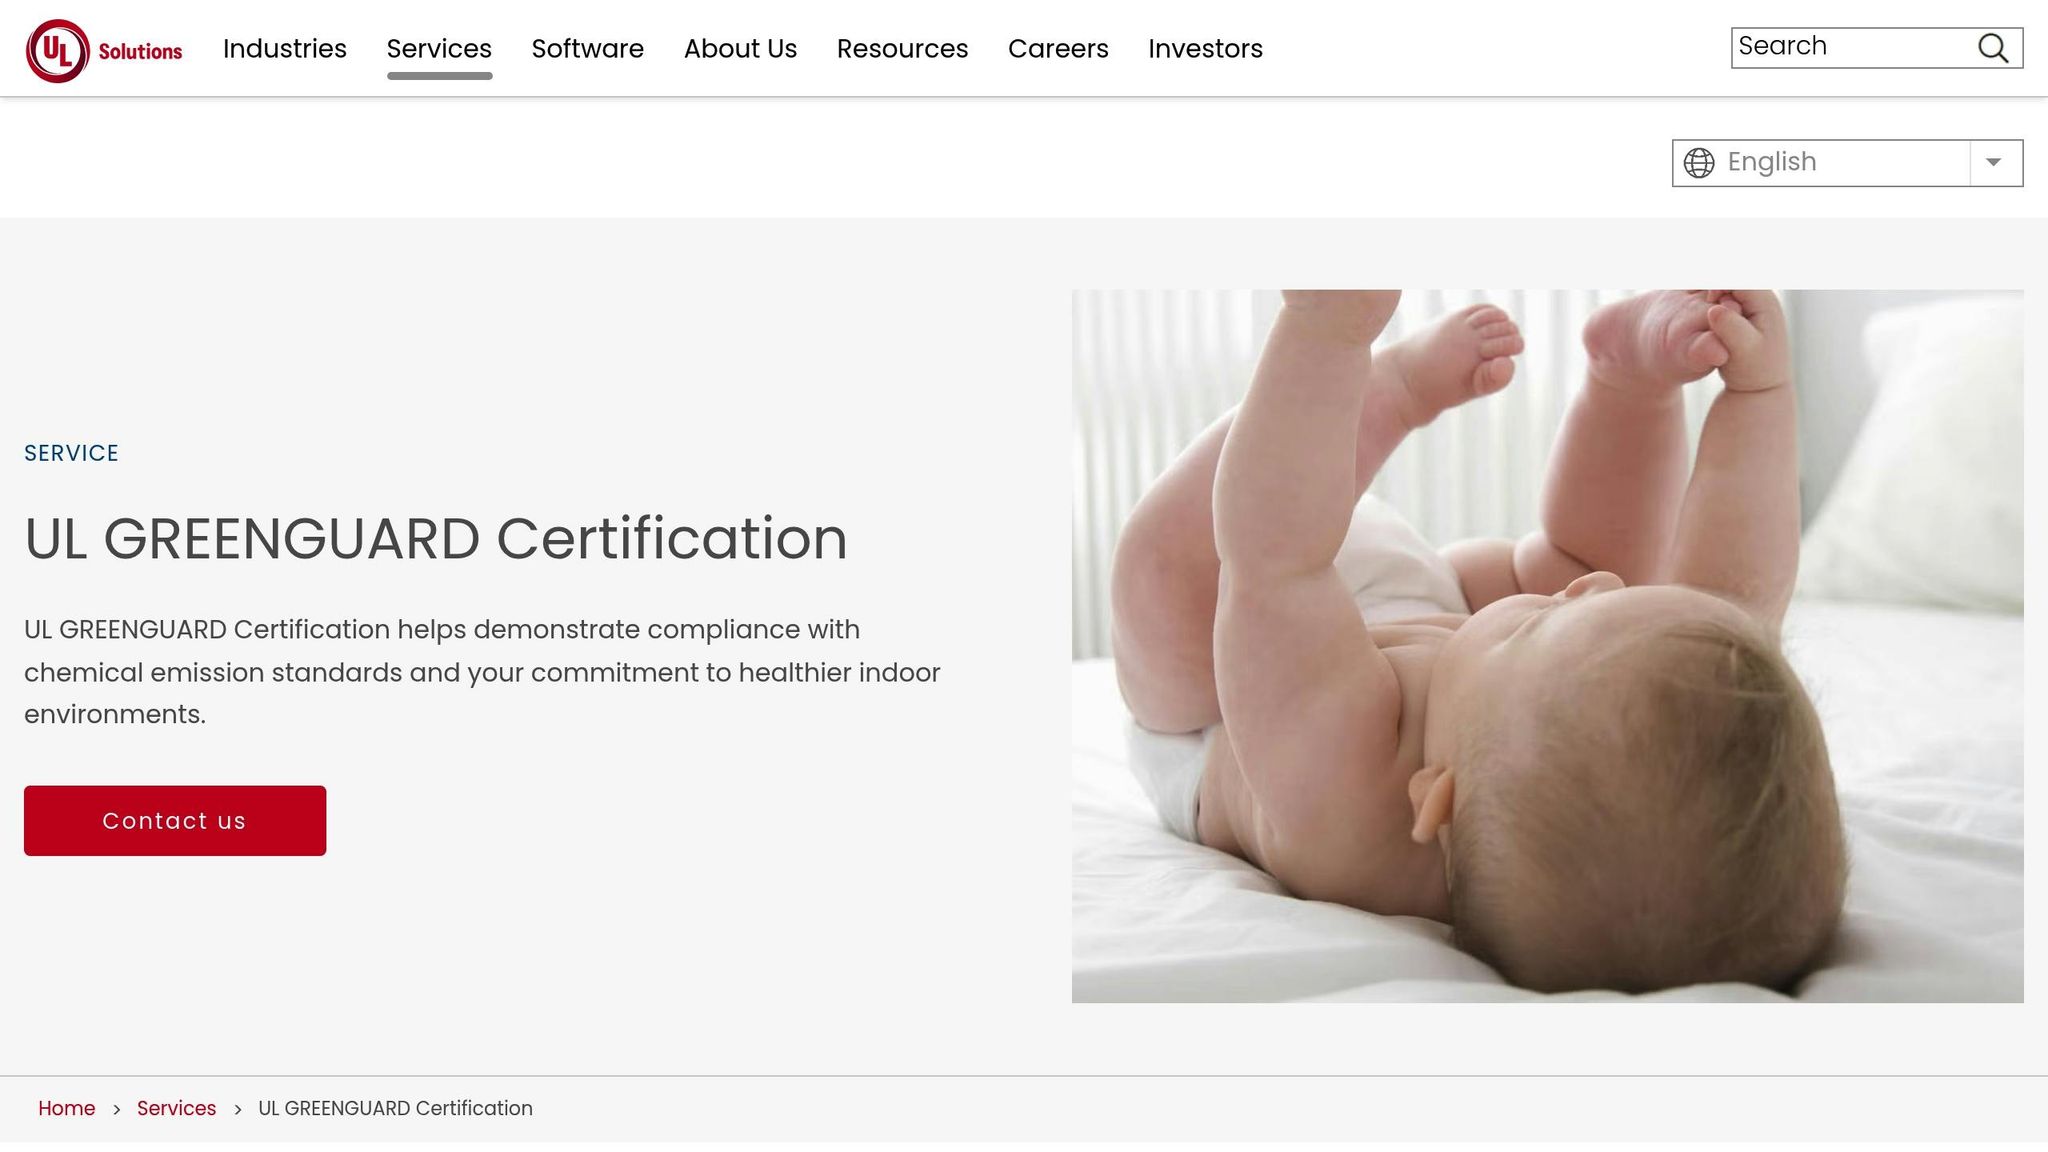Image resolution: width=2048 pixels, height=1152 pixels.
Task: Click the UL GREENGUARD Certification heading
Action: (x=436, y=539)
